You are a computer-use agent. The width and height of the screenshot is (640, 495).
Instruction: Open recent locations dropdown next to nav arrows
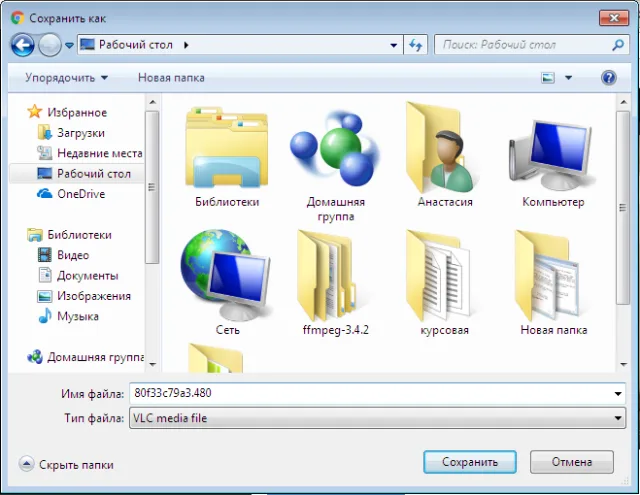click(x=69, y=45)
